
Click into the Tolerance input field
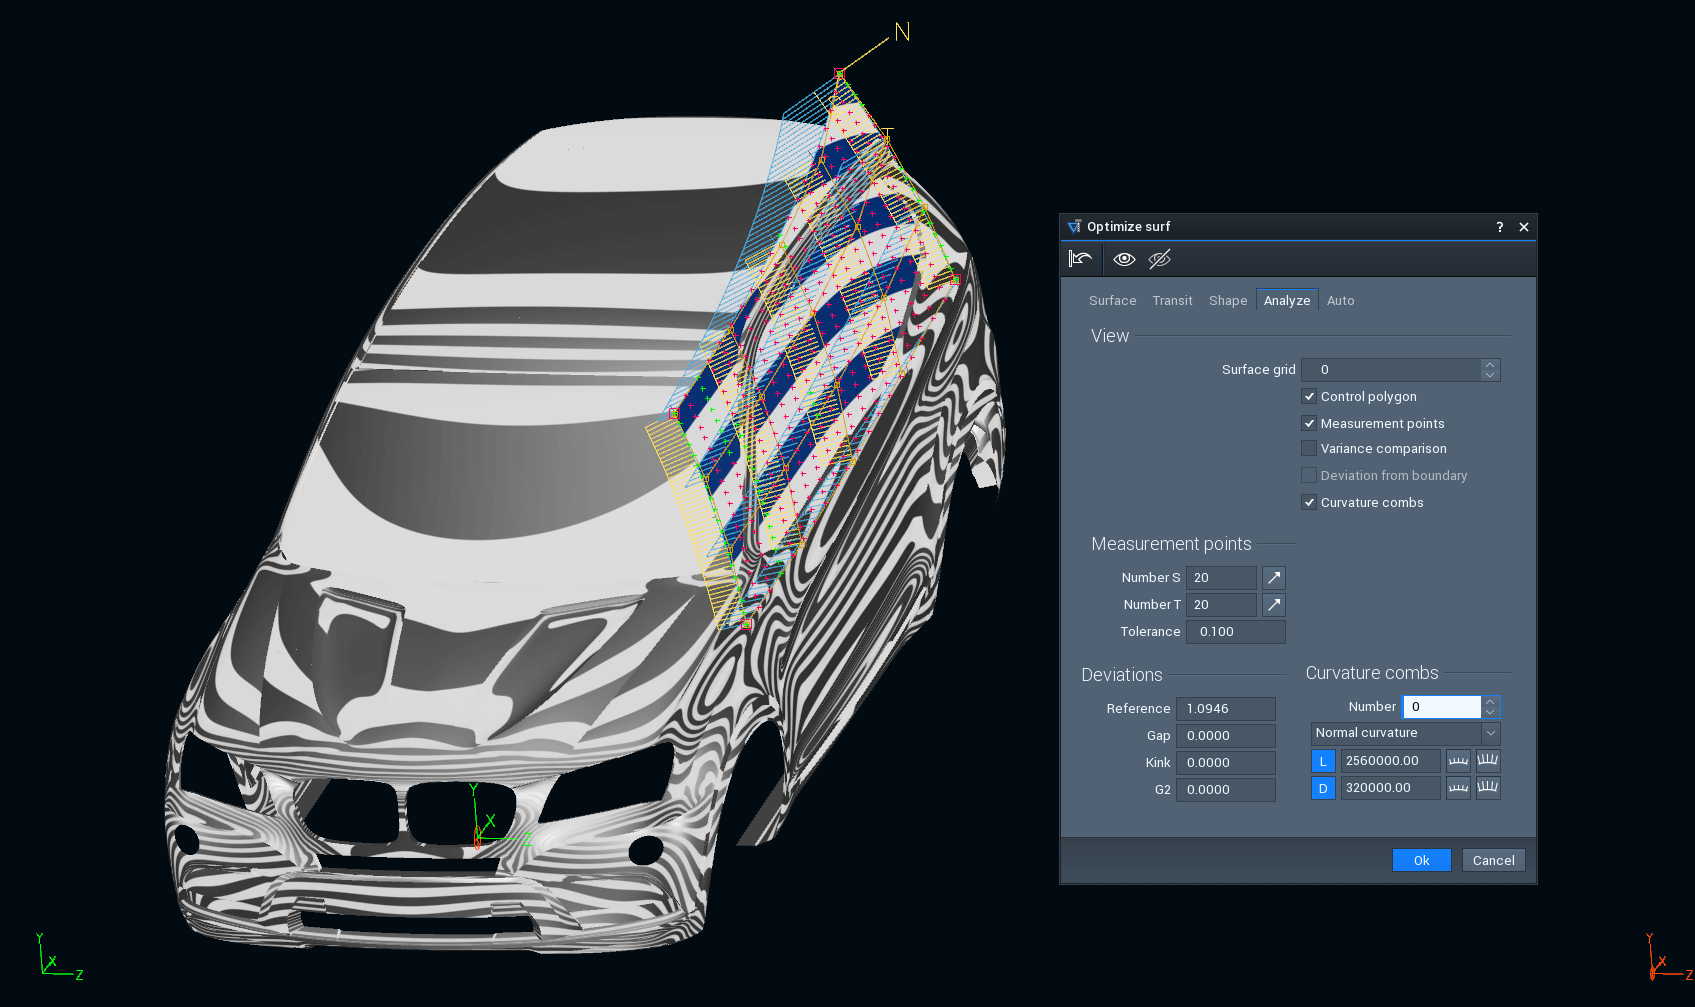pos(1235,632)
